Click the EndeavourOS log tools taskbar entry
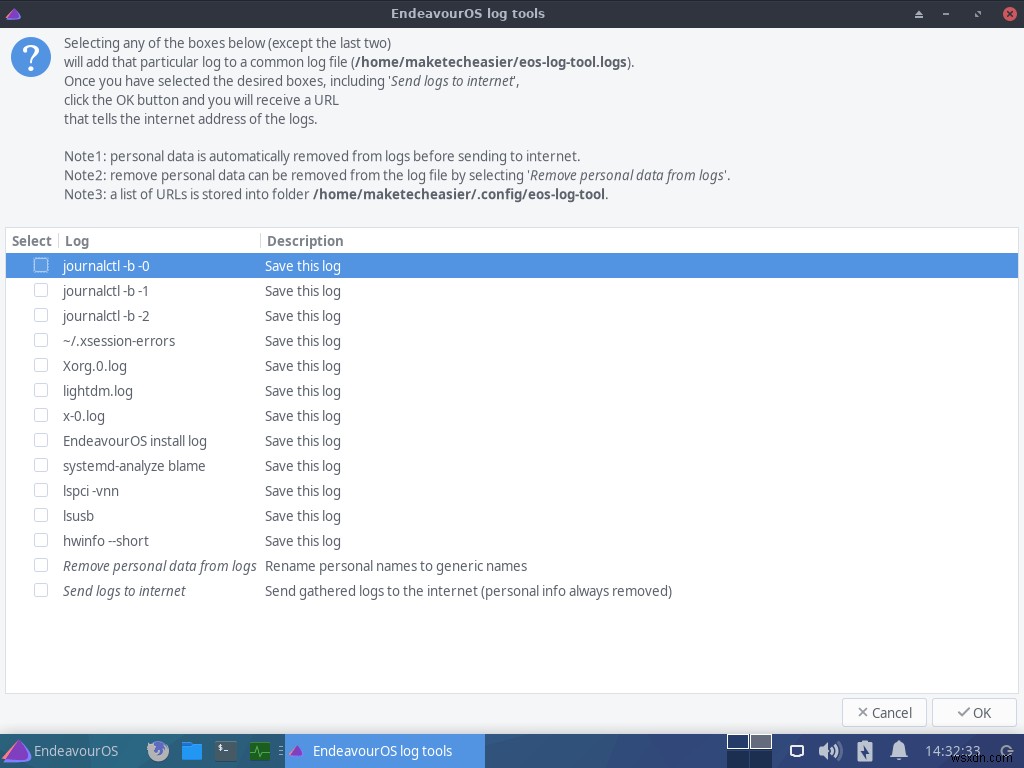The height and width of the screenshot is (768, 1024). pyautogui.click(x=386, y=751)
